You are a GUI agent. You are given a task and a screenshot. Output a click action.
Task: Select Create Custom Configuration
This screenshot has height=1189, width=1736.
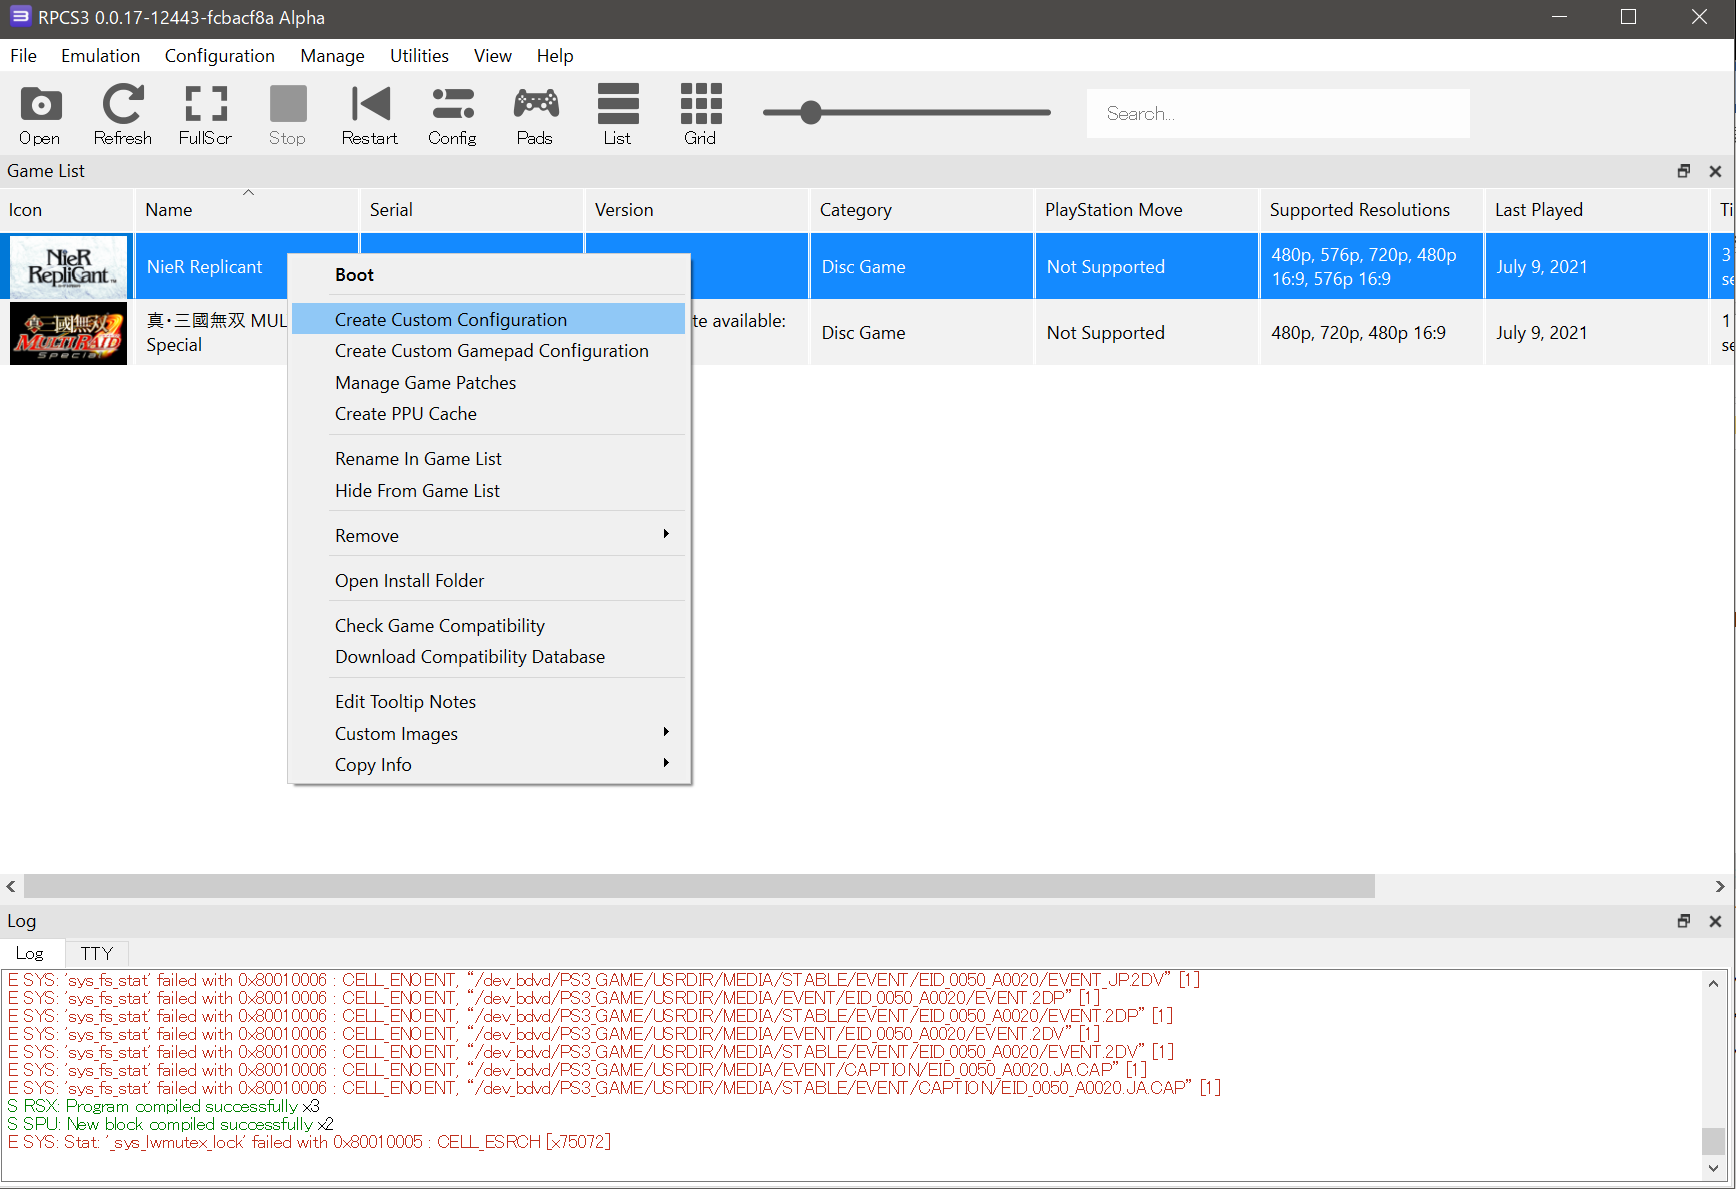[489, 320]
